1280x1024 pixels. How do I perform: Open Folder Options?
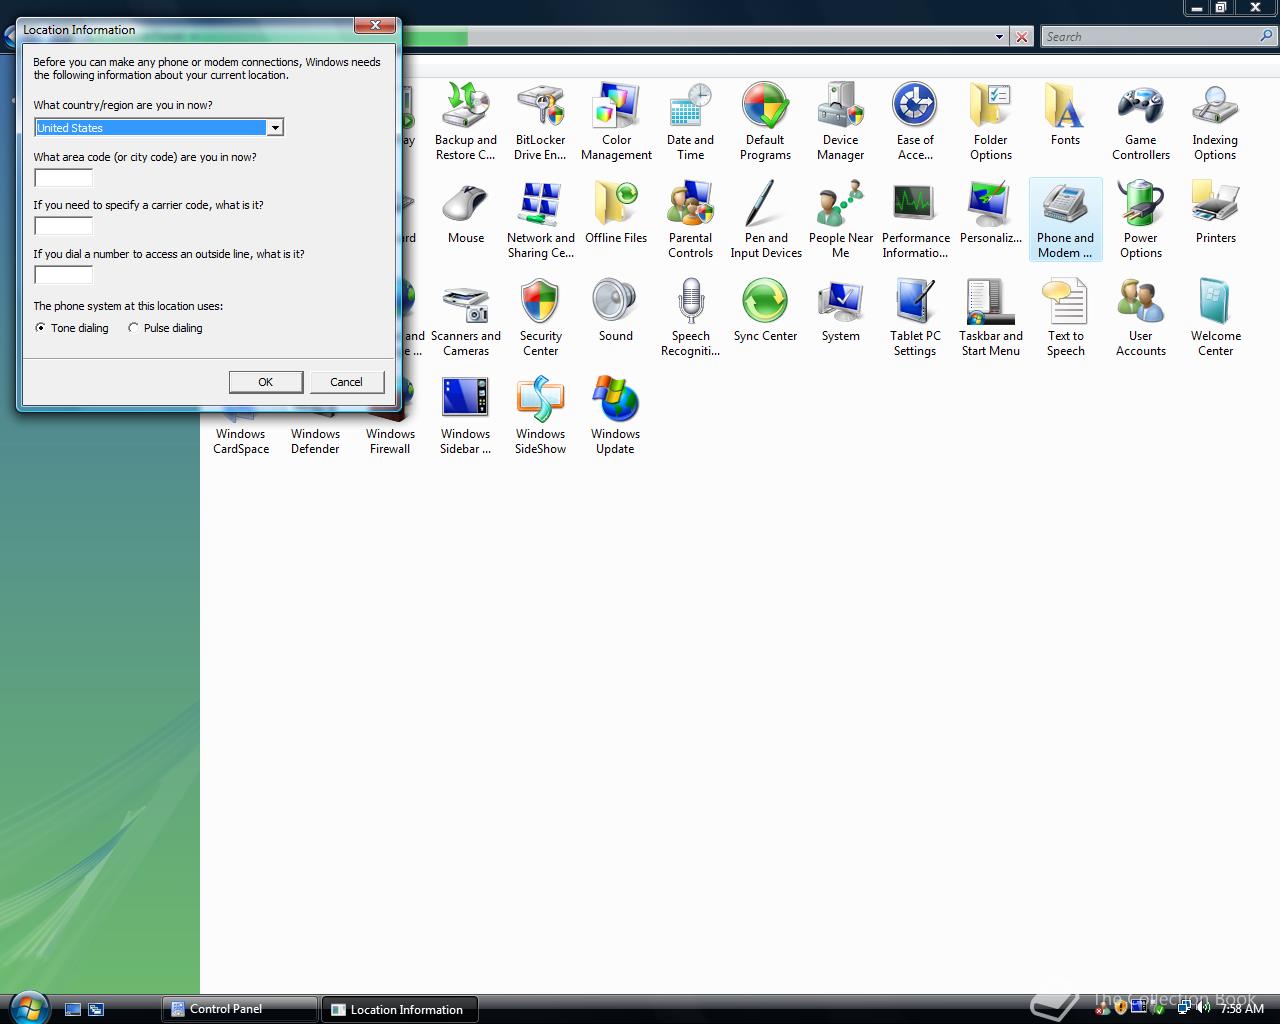coord(990,122)
